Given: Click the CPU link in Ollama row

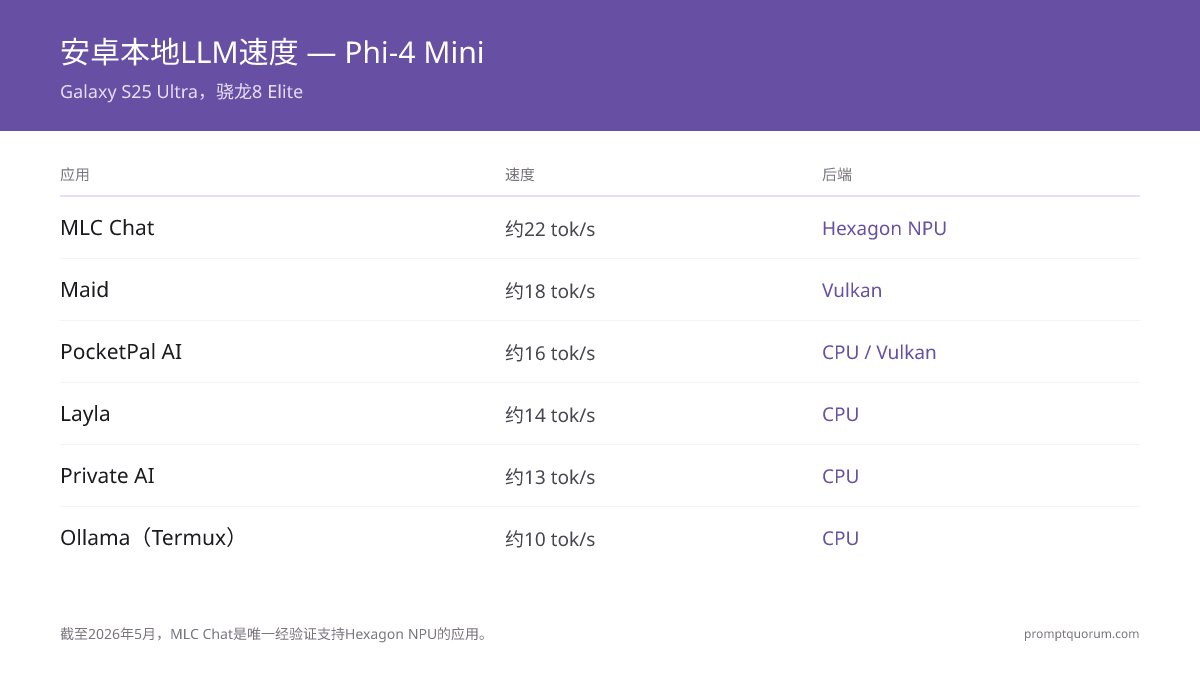Looking at the screenshot, I should coord(840,538).
